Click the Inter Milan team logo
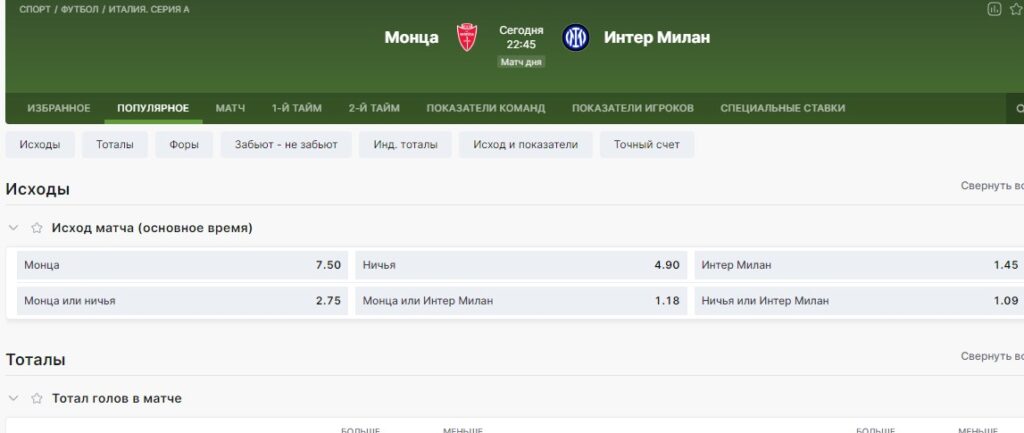This screenshot has width=1024, height=433. pyautogui.click(x=575, y=37)
